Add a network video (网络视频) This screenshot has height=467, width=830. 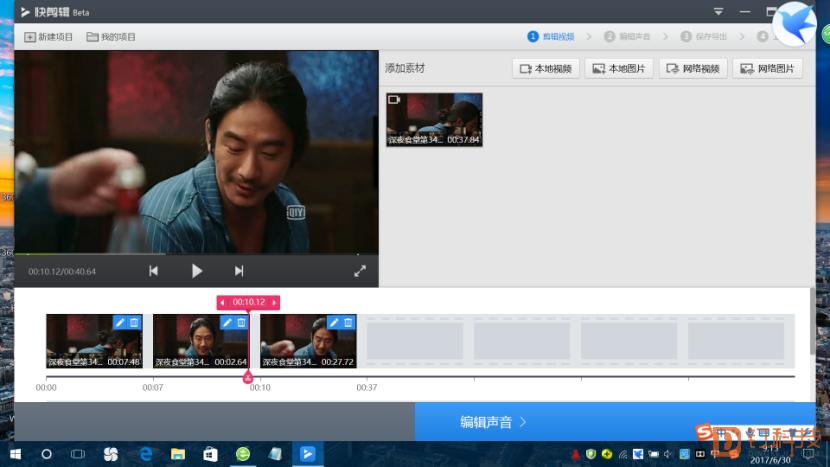coord(693,69)
